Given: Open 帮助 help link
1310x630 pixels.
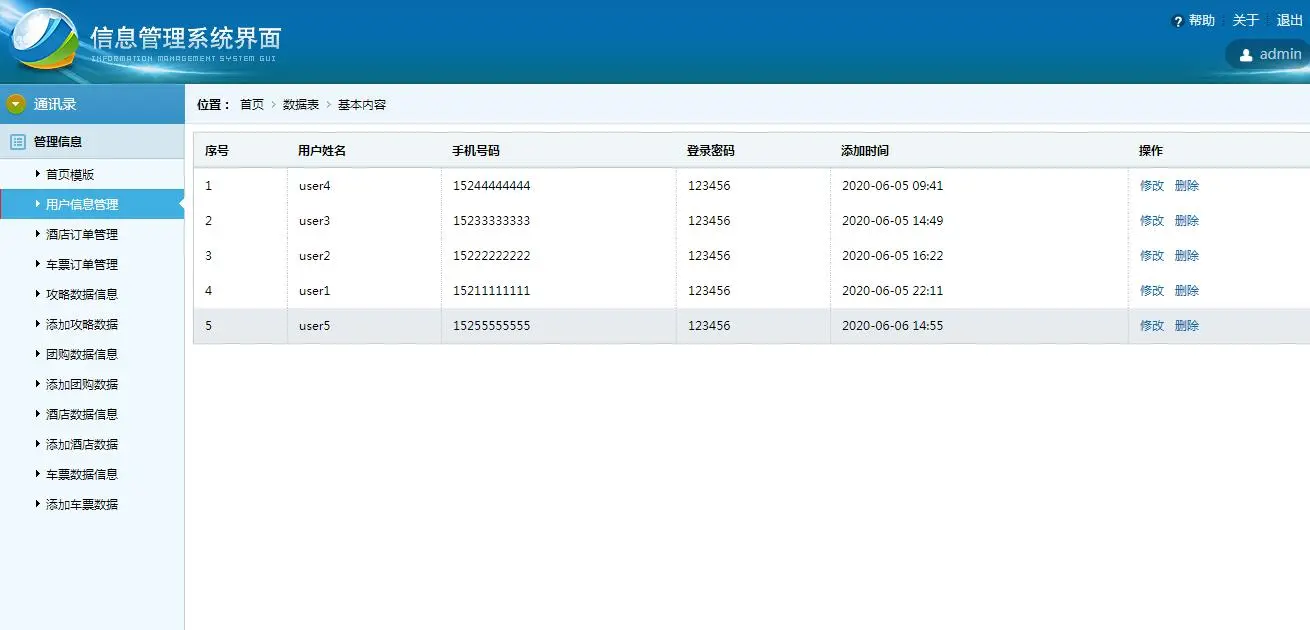Looking at the screenshot, I should click(x=1201, y=21).
